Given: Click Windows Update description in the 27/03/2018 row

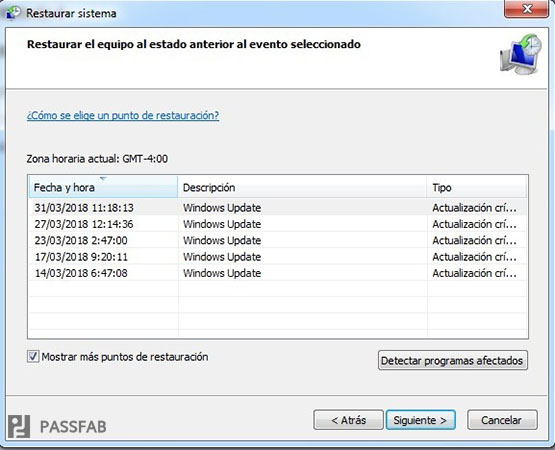Looking at the screenshot, I should (222, 224).
